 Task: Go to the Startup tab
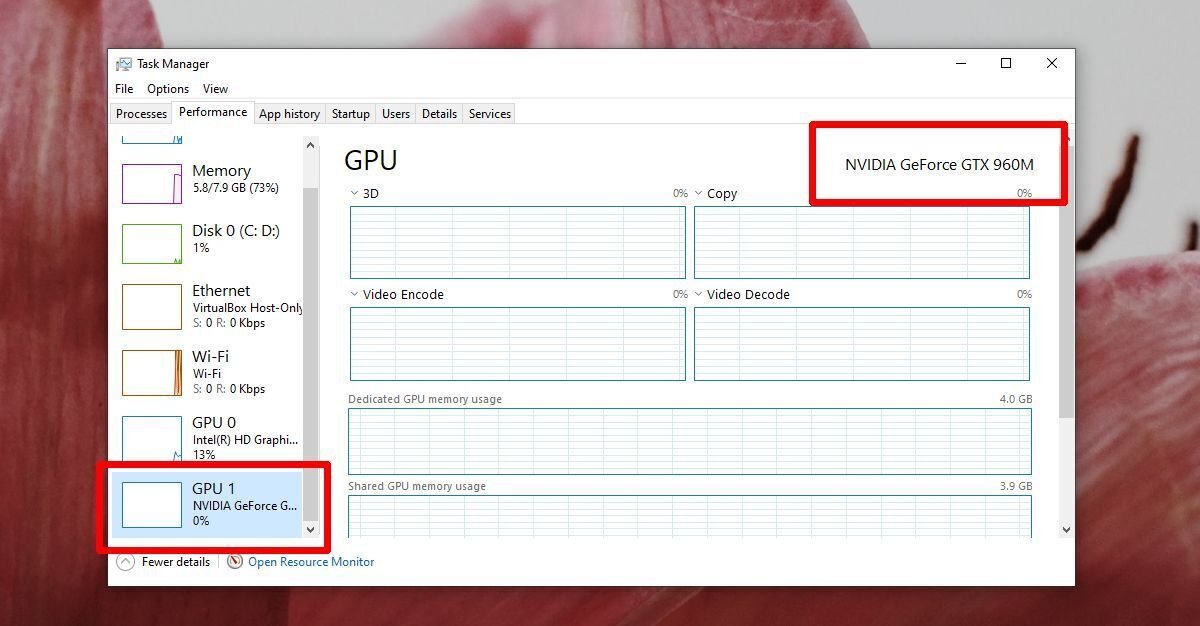click(350, 114)
